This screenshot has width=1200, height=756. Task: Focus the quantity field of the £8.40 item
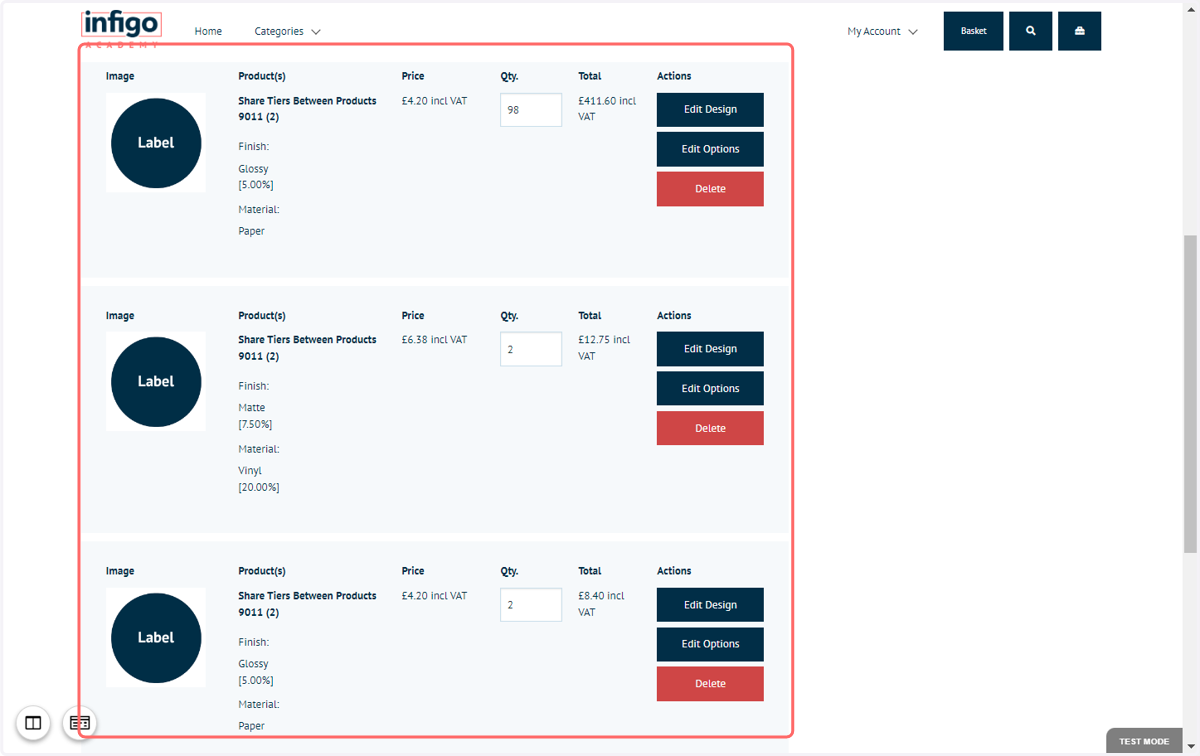[x=531, y=605]
